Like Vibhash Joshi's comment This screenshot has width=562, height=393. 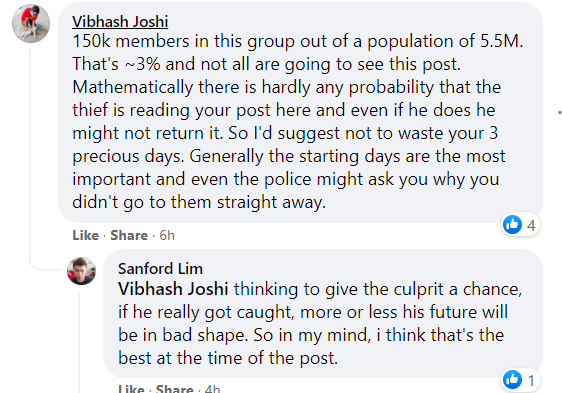85,235
